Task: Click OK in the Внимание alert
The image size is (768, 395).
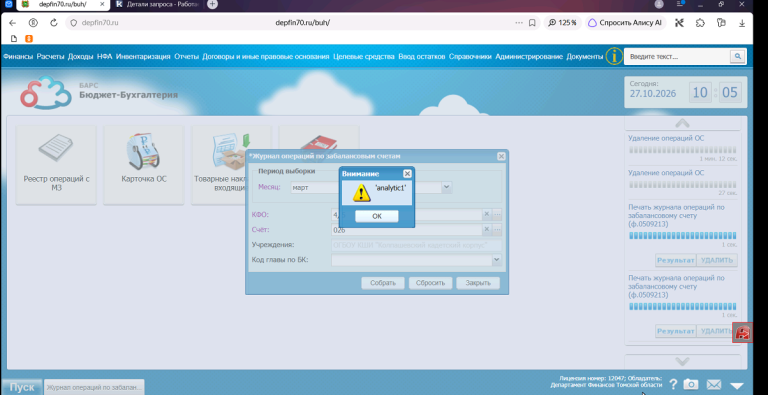Action: click(x=377, y=216)
